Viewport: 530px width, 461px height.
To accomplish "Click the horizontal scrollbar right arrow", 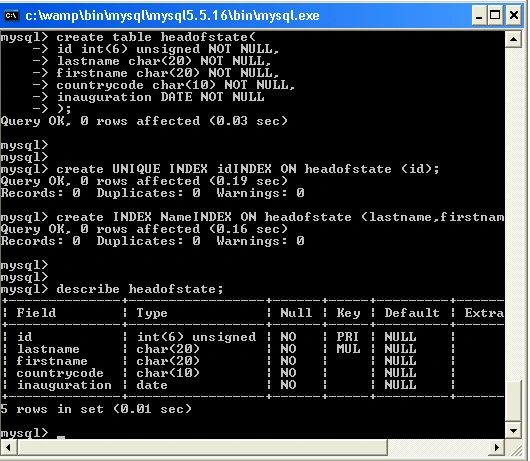I will [497, 447].
